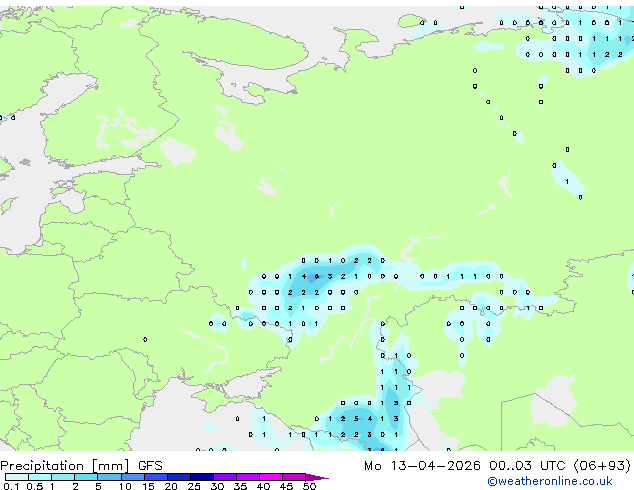634x490 pixels.
Task: Click the 'Precipitation [mm] GFS' title text
Action: (81, 466)
